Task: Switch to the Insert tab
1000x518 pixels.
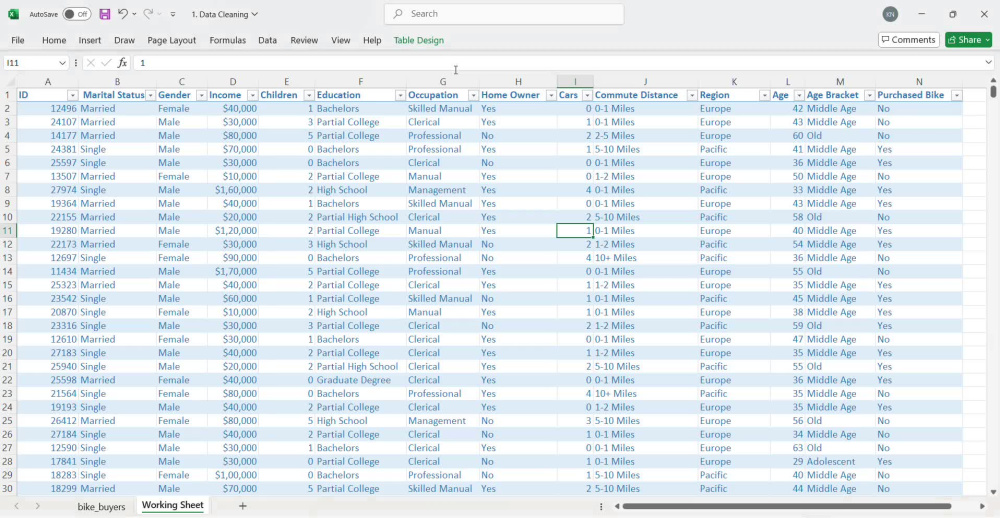Action: pos(90,40)
